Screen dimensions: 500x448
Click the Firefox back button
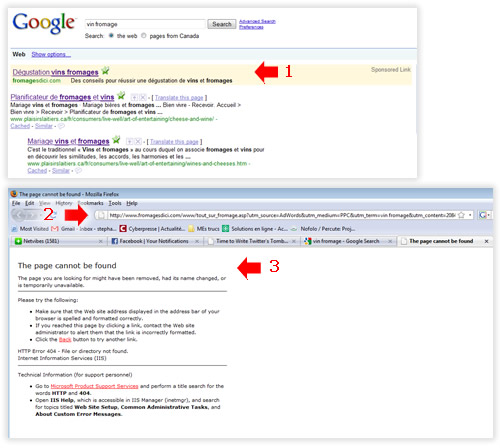19,215
